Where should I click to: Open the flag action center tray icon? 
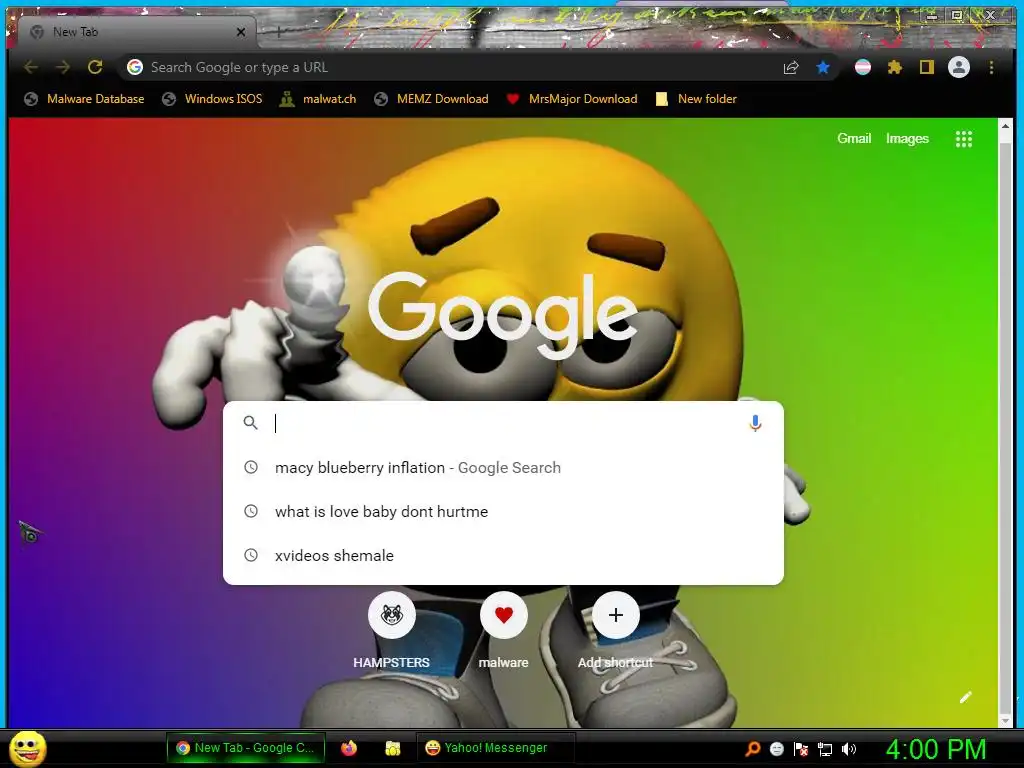point(801,749)
